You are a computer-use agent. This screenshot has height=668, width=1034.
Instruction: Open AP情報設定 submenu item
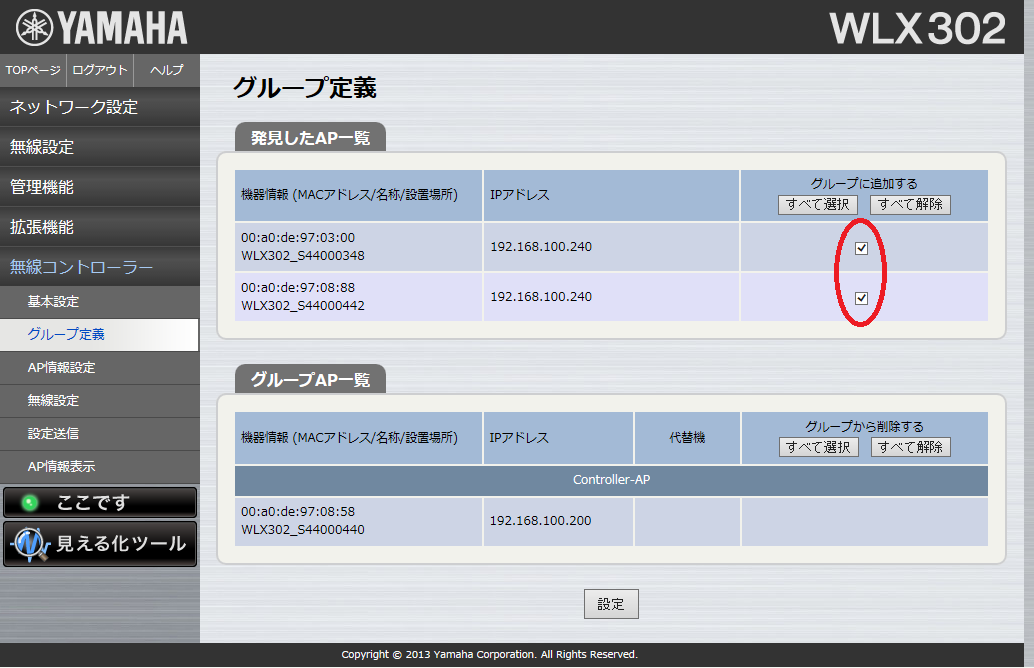tap(99, 368)
